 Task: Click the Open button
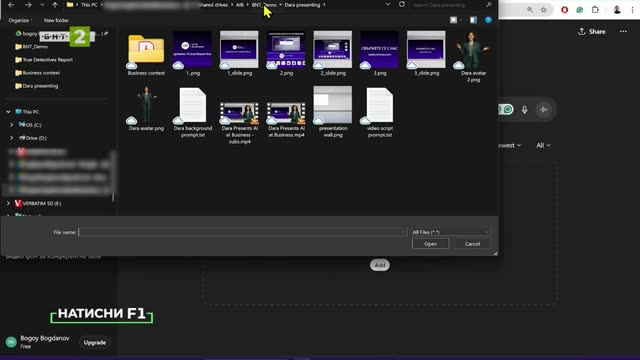click(x=430, y=244)
